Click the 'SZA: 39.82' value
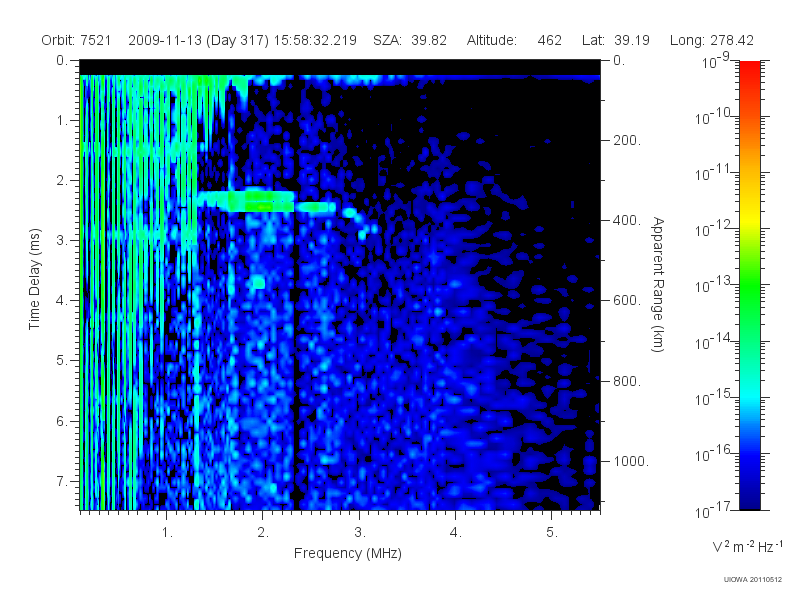Image resolution: width=800 pixels, height=600 pixels. coord(410,40)
